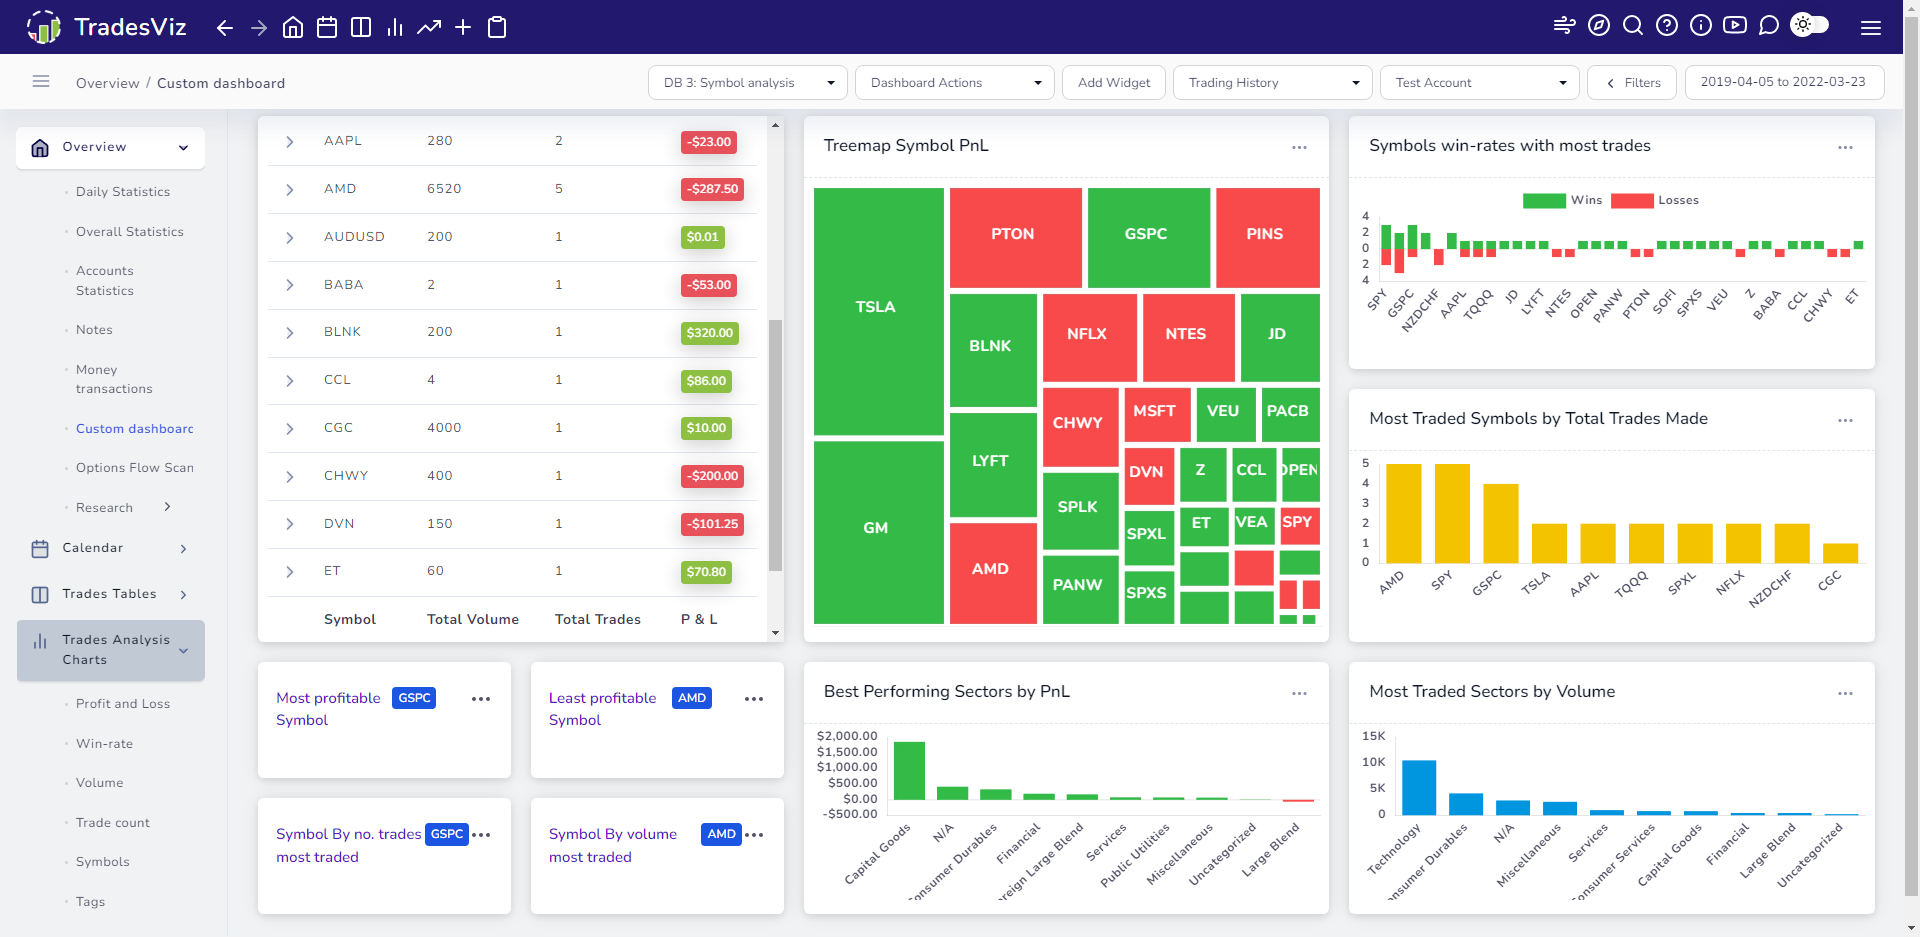The image size is (1920, 937).
Task: Click the TSLA block in the treemap
Action: point(879,311)
